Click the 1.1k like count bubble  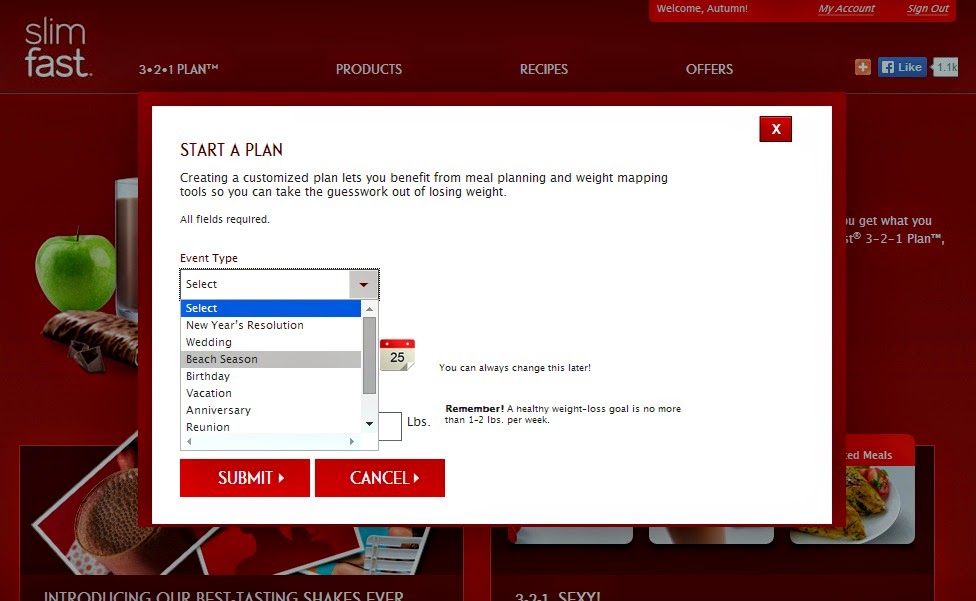pos(946,67)
